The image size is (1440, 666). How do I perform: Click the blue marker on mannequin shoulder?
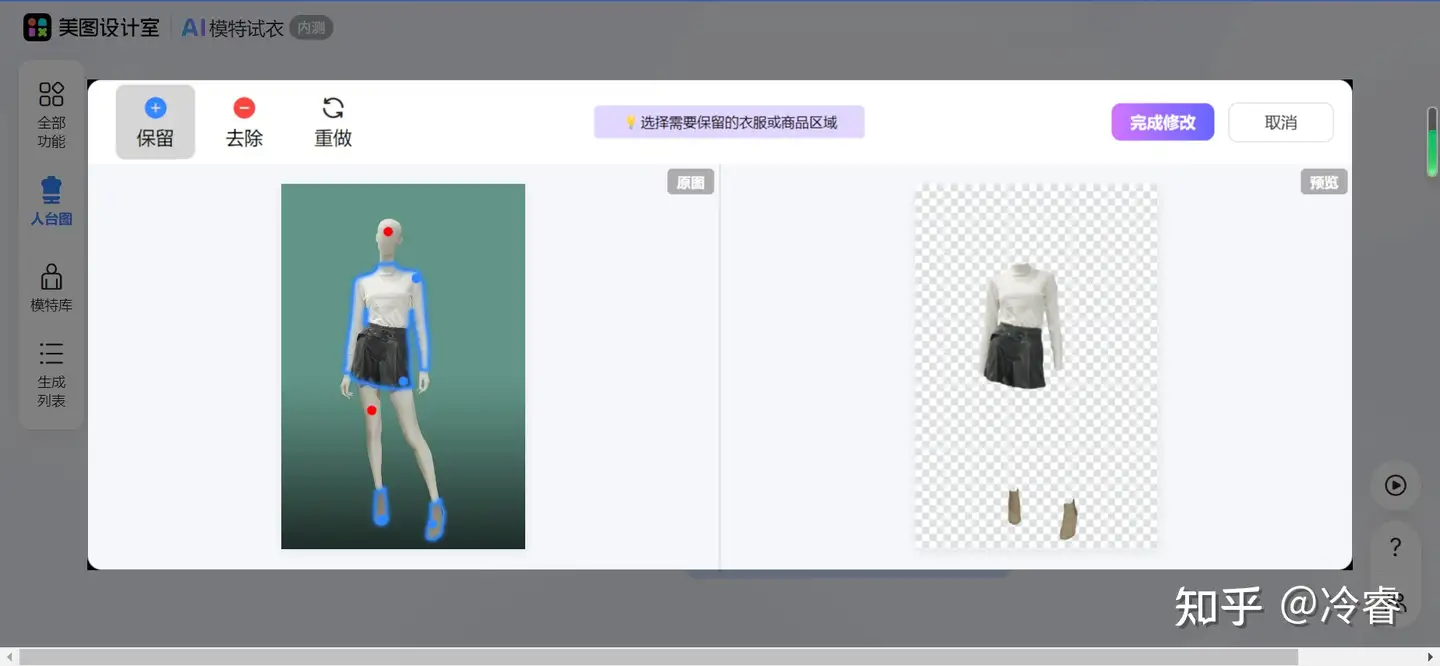point(416,278)
